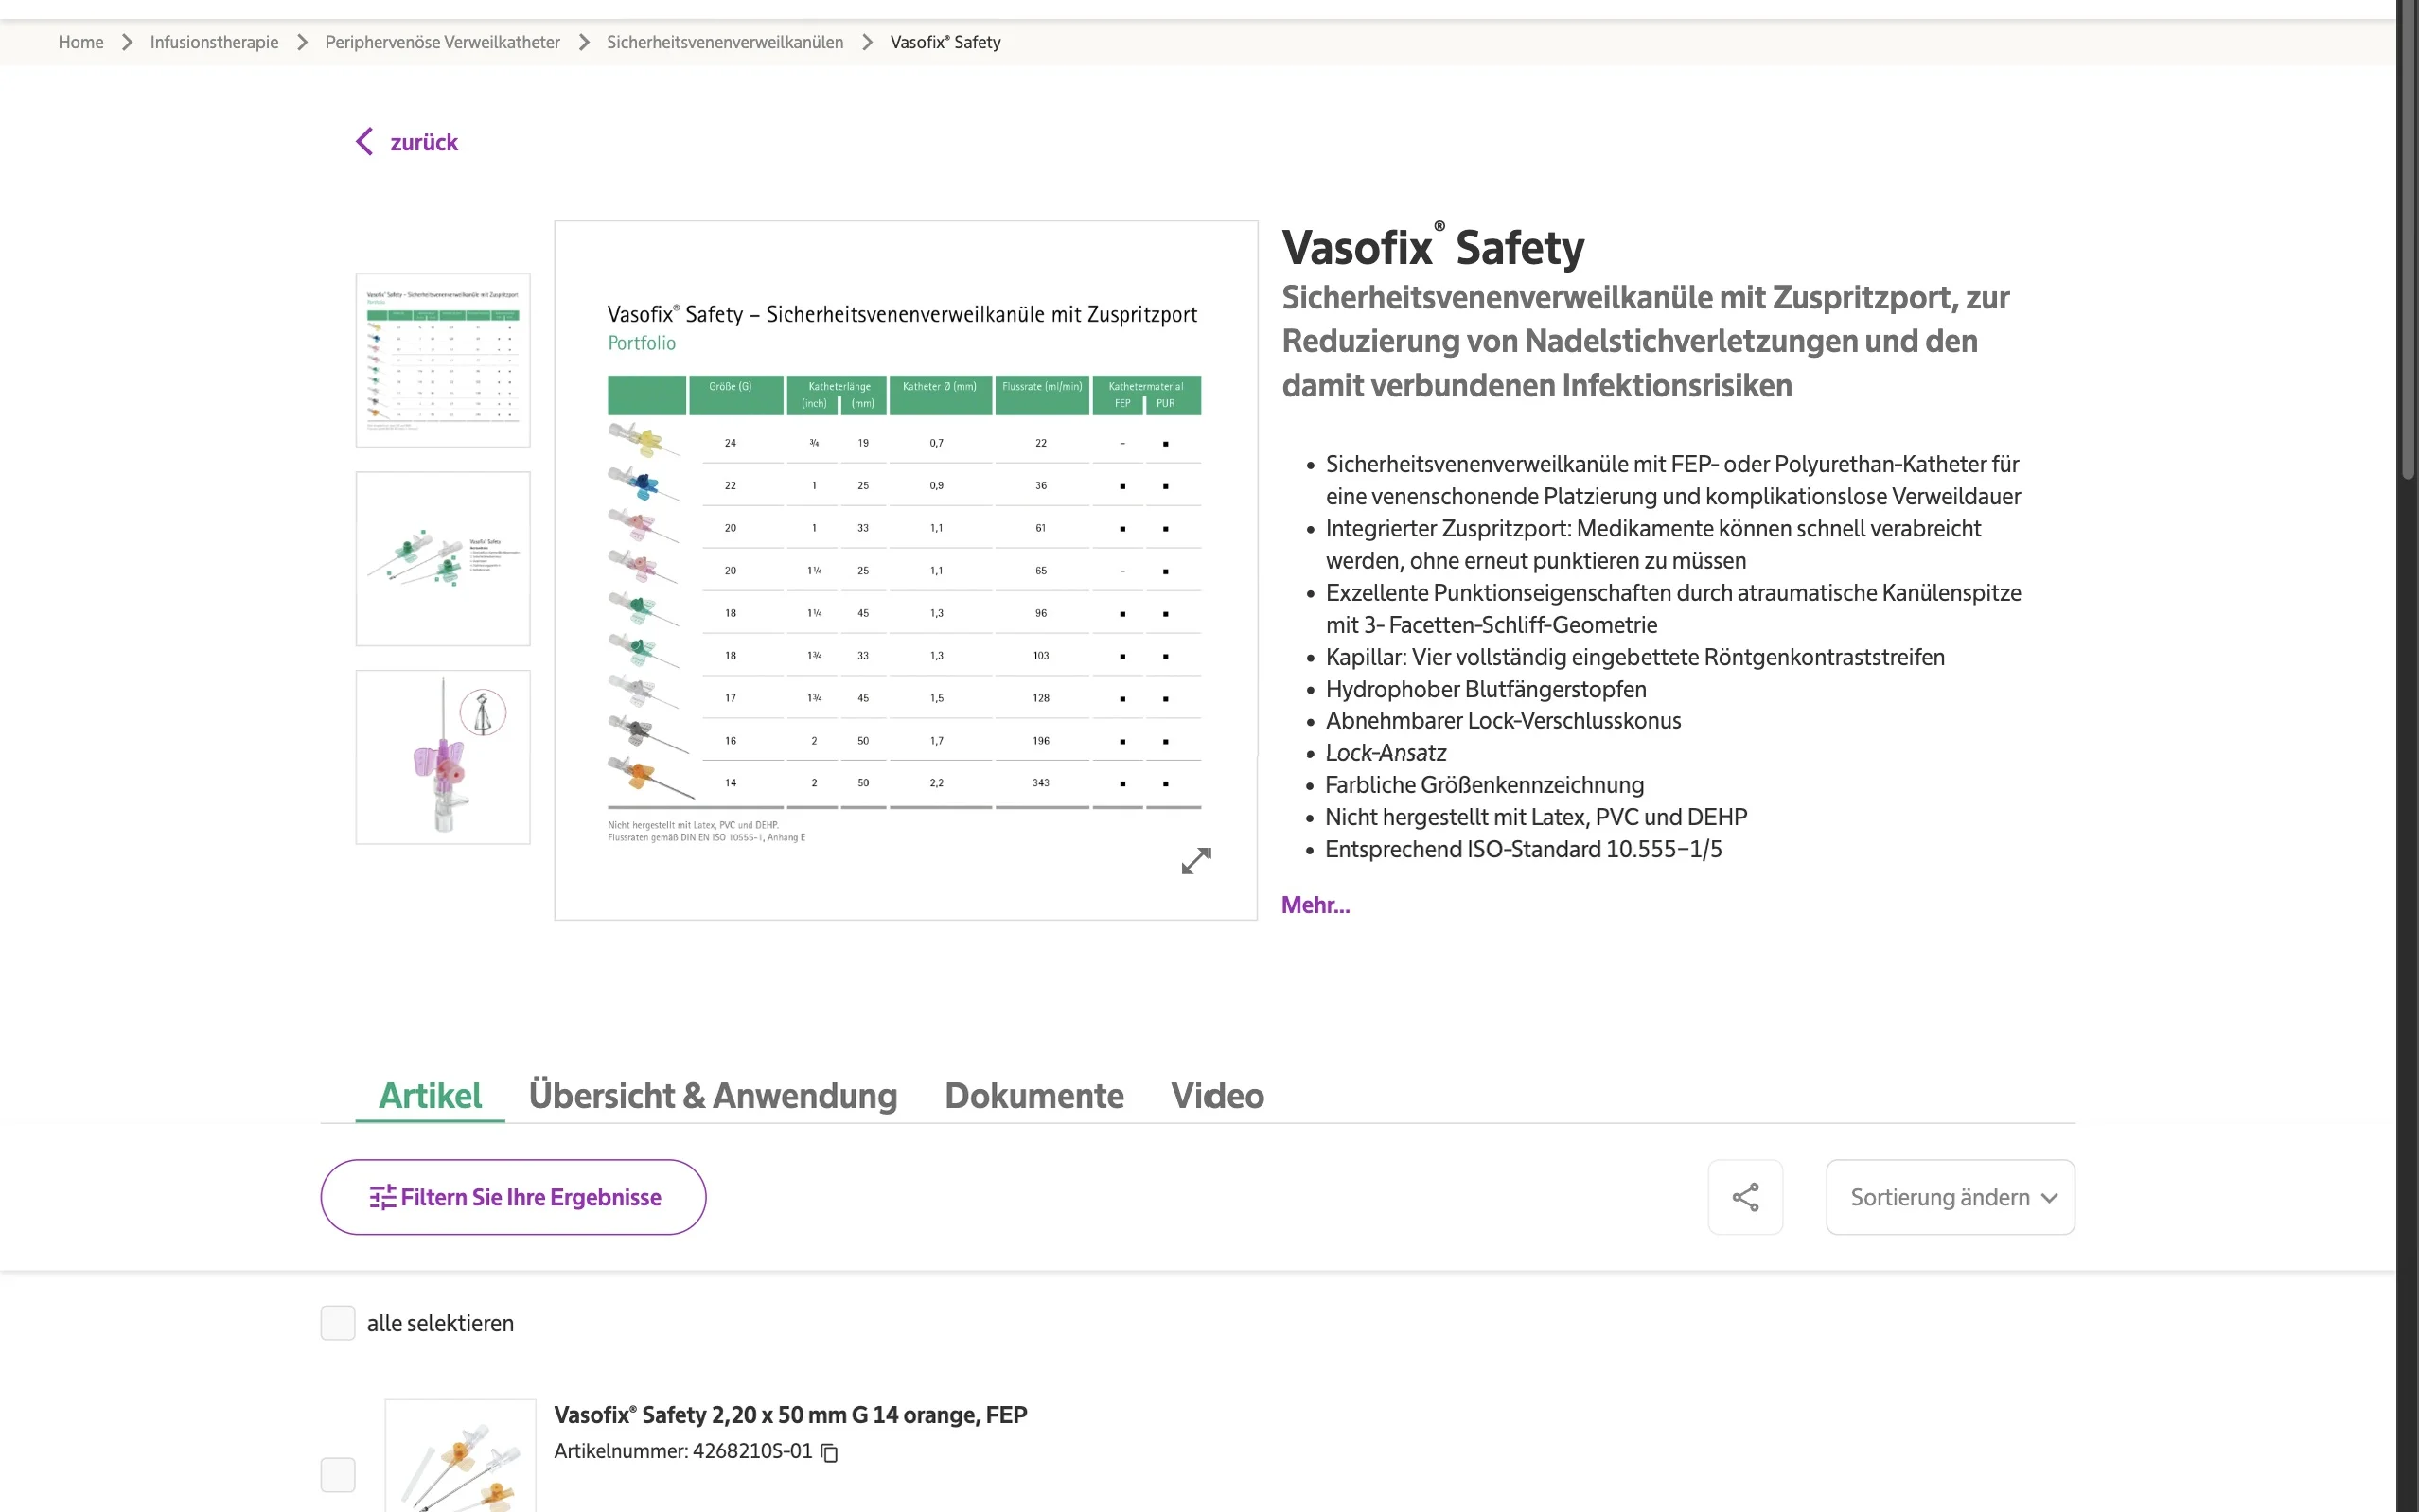The image size is (2419, 1512).
Task: Expand the portfolio image with the enlarge arrow icon
Action: point(1196,860)
